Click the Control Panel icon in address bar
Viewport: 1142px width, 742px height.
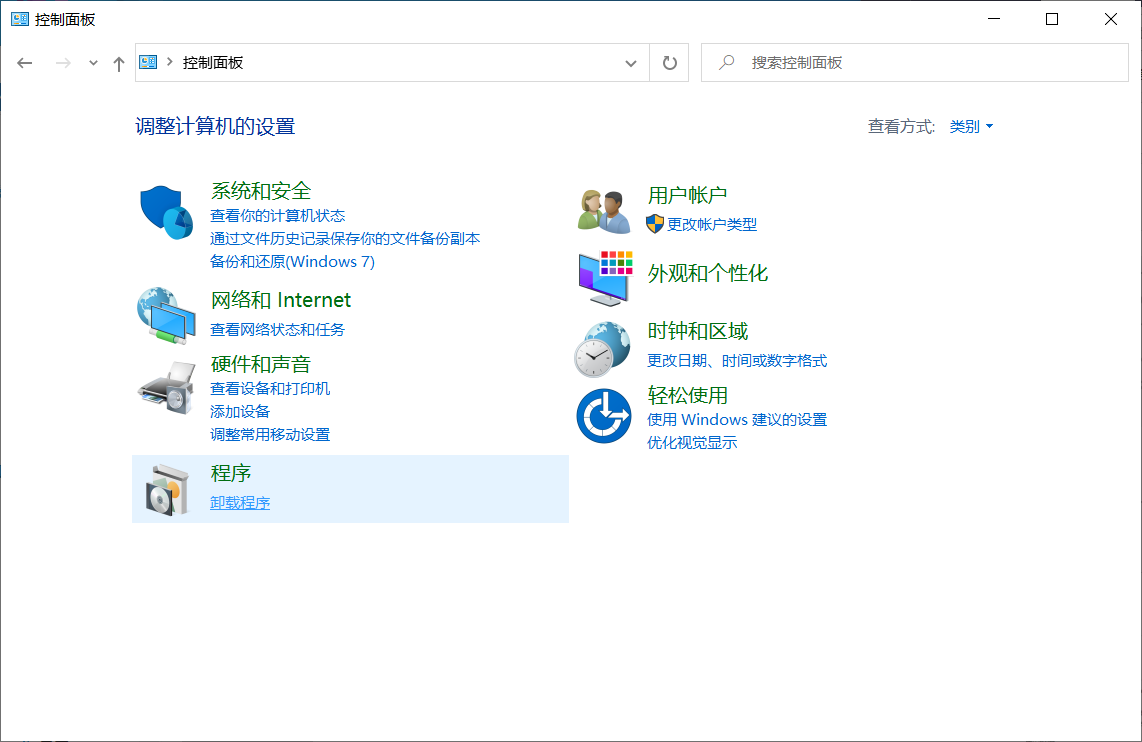click(x=149, y=62)
